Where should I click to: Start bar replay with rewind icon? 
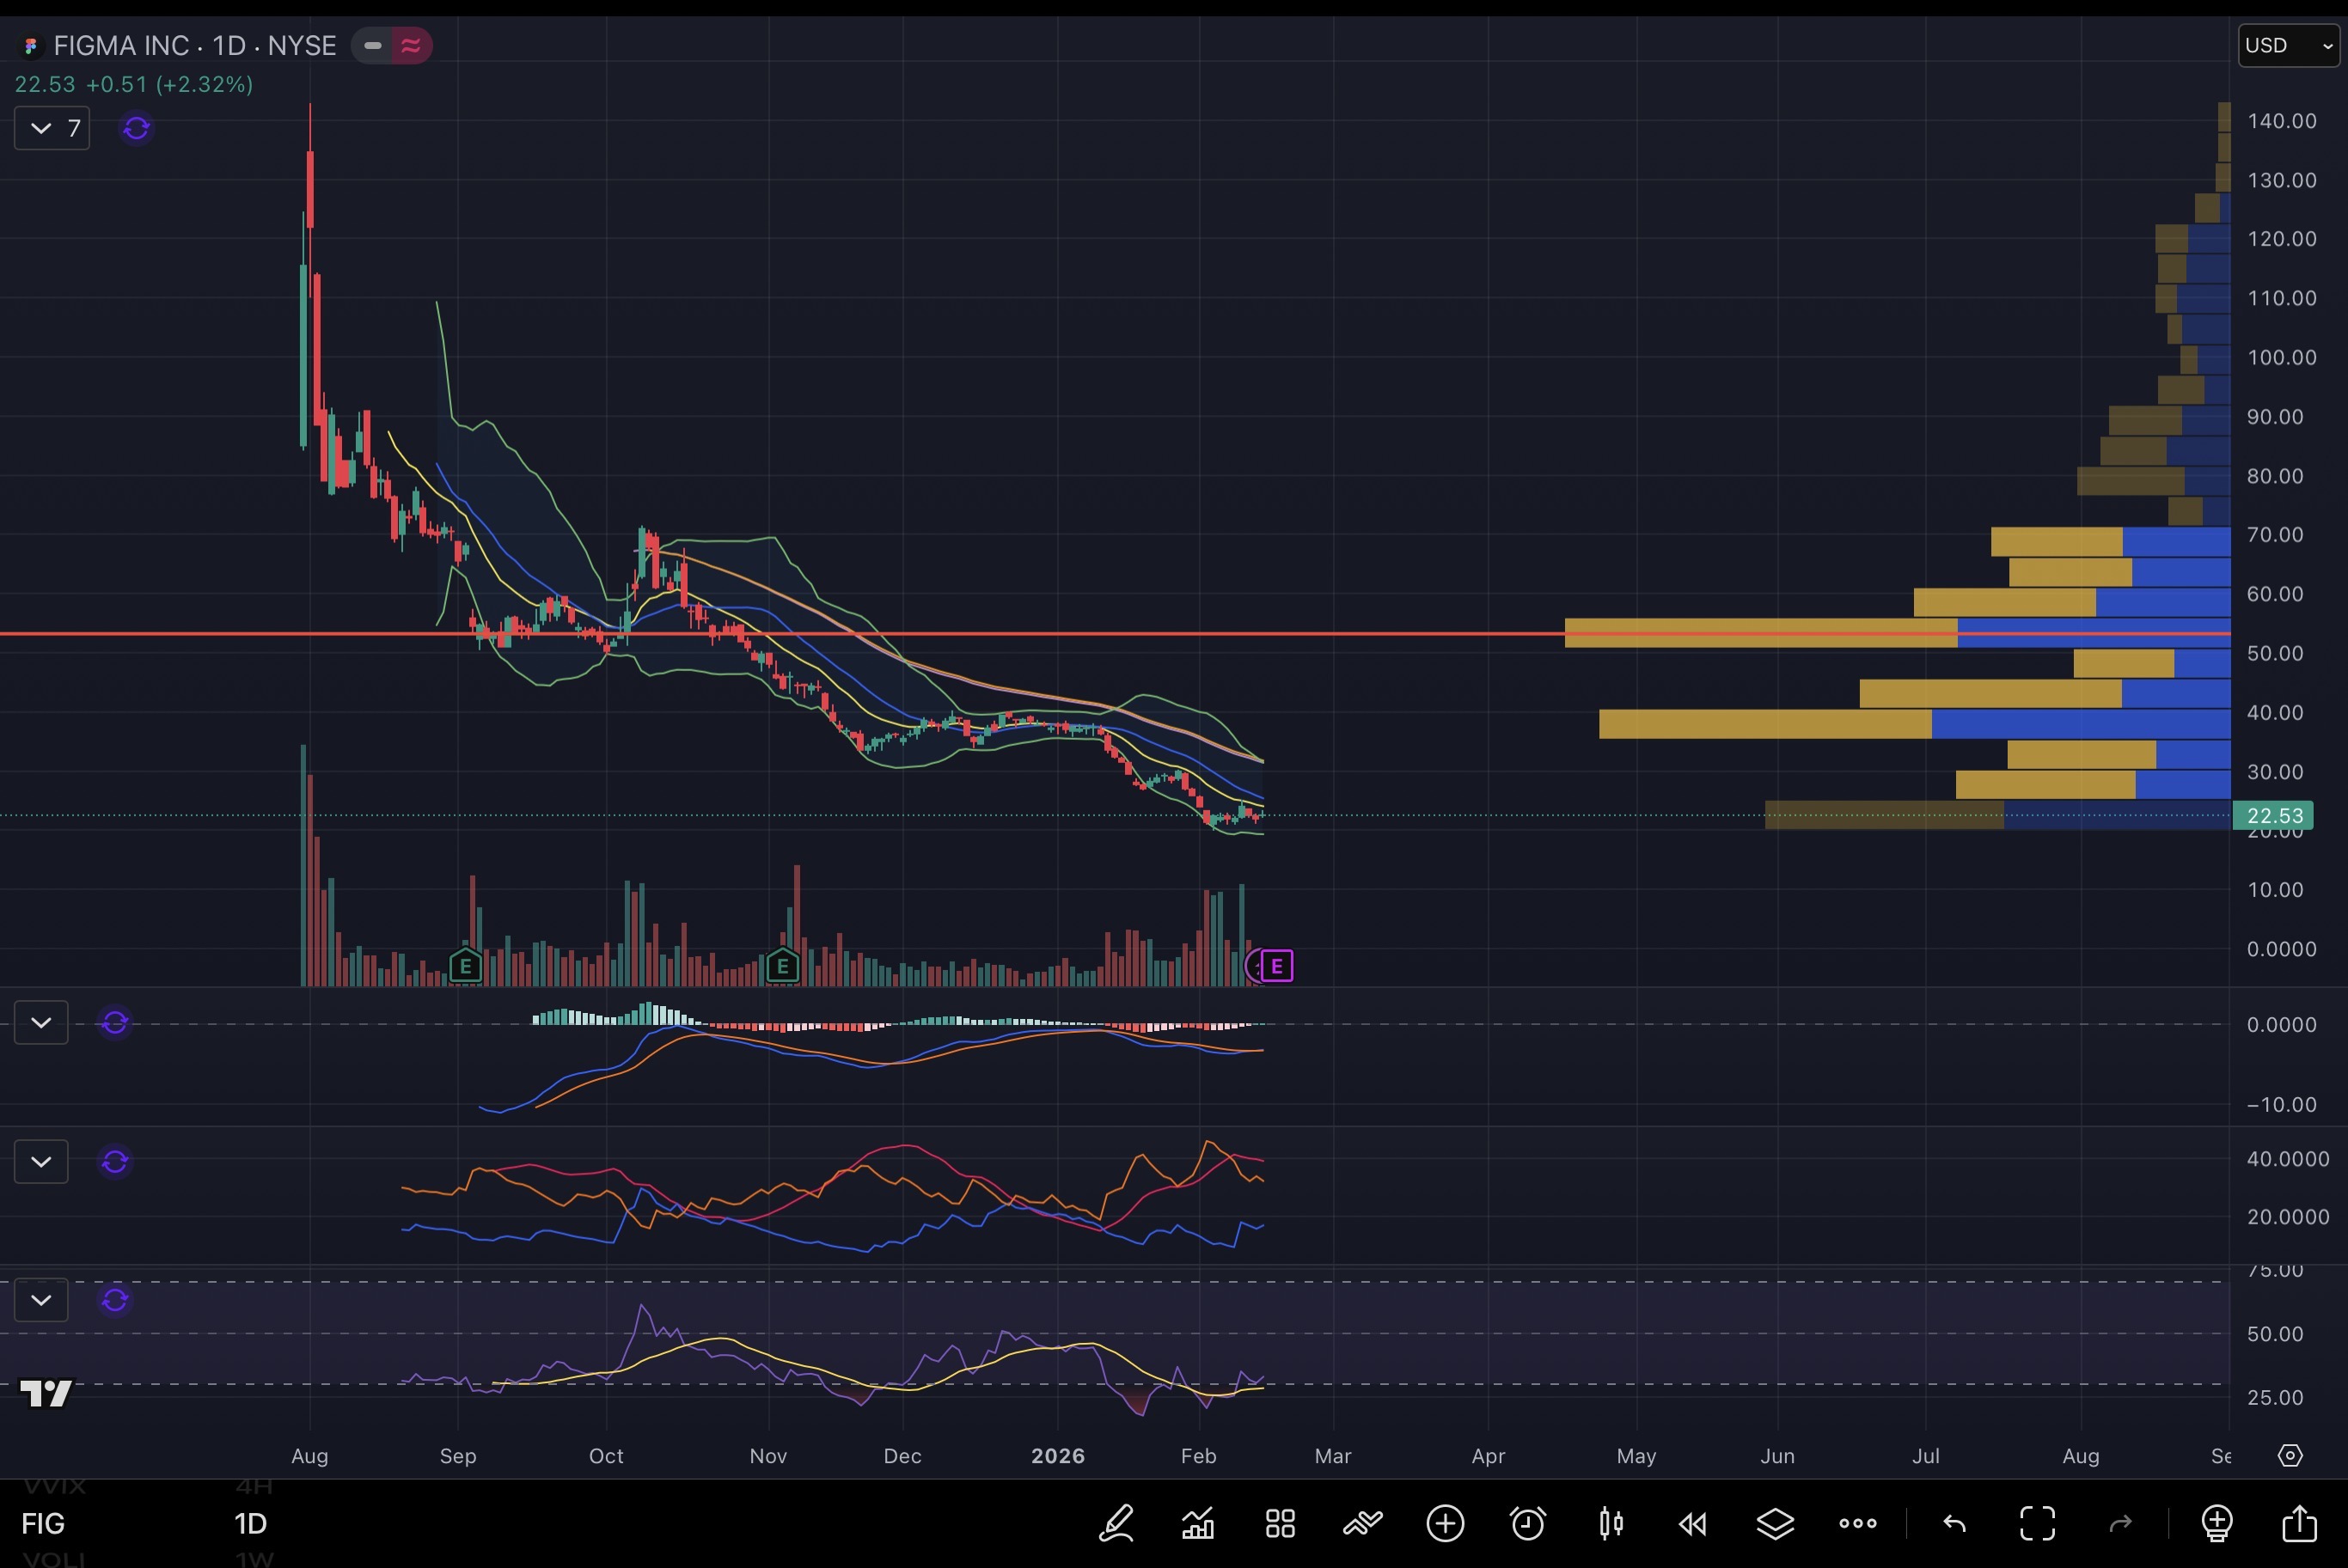(1692, 1523)
